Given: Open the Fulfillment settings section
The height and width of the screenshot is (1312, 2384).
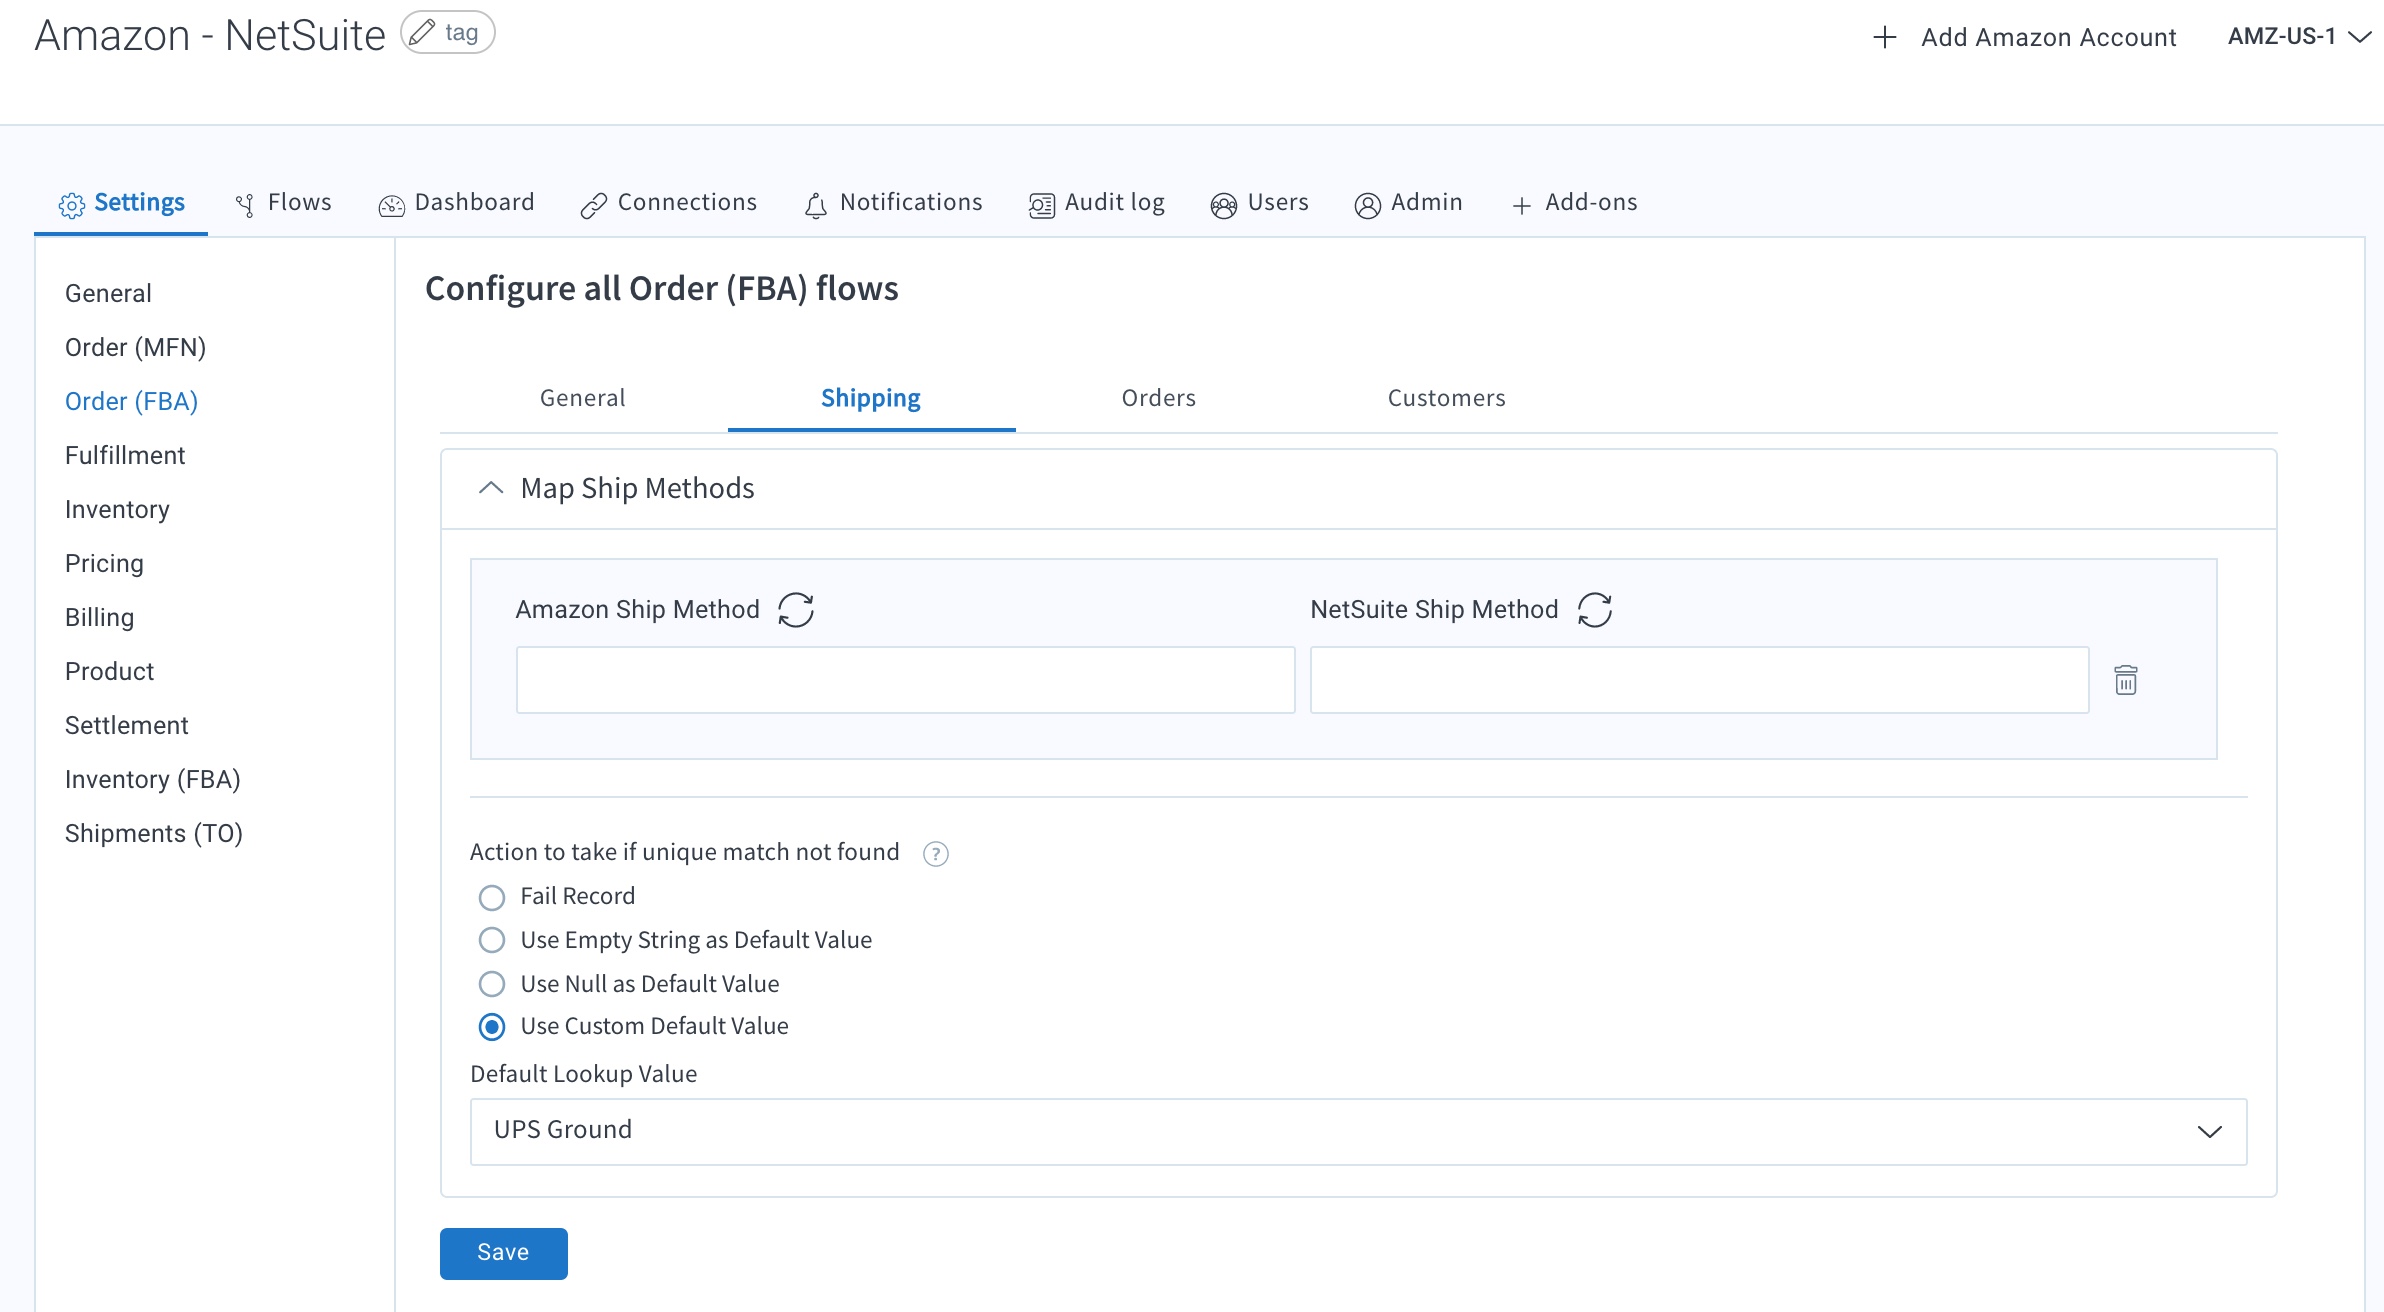Looking at the screenshot, I should (x=125, y=455).
